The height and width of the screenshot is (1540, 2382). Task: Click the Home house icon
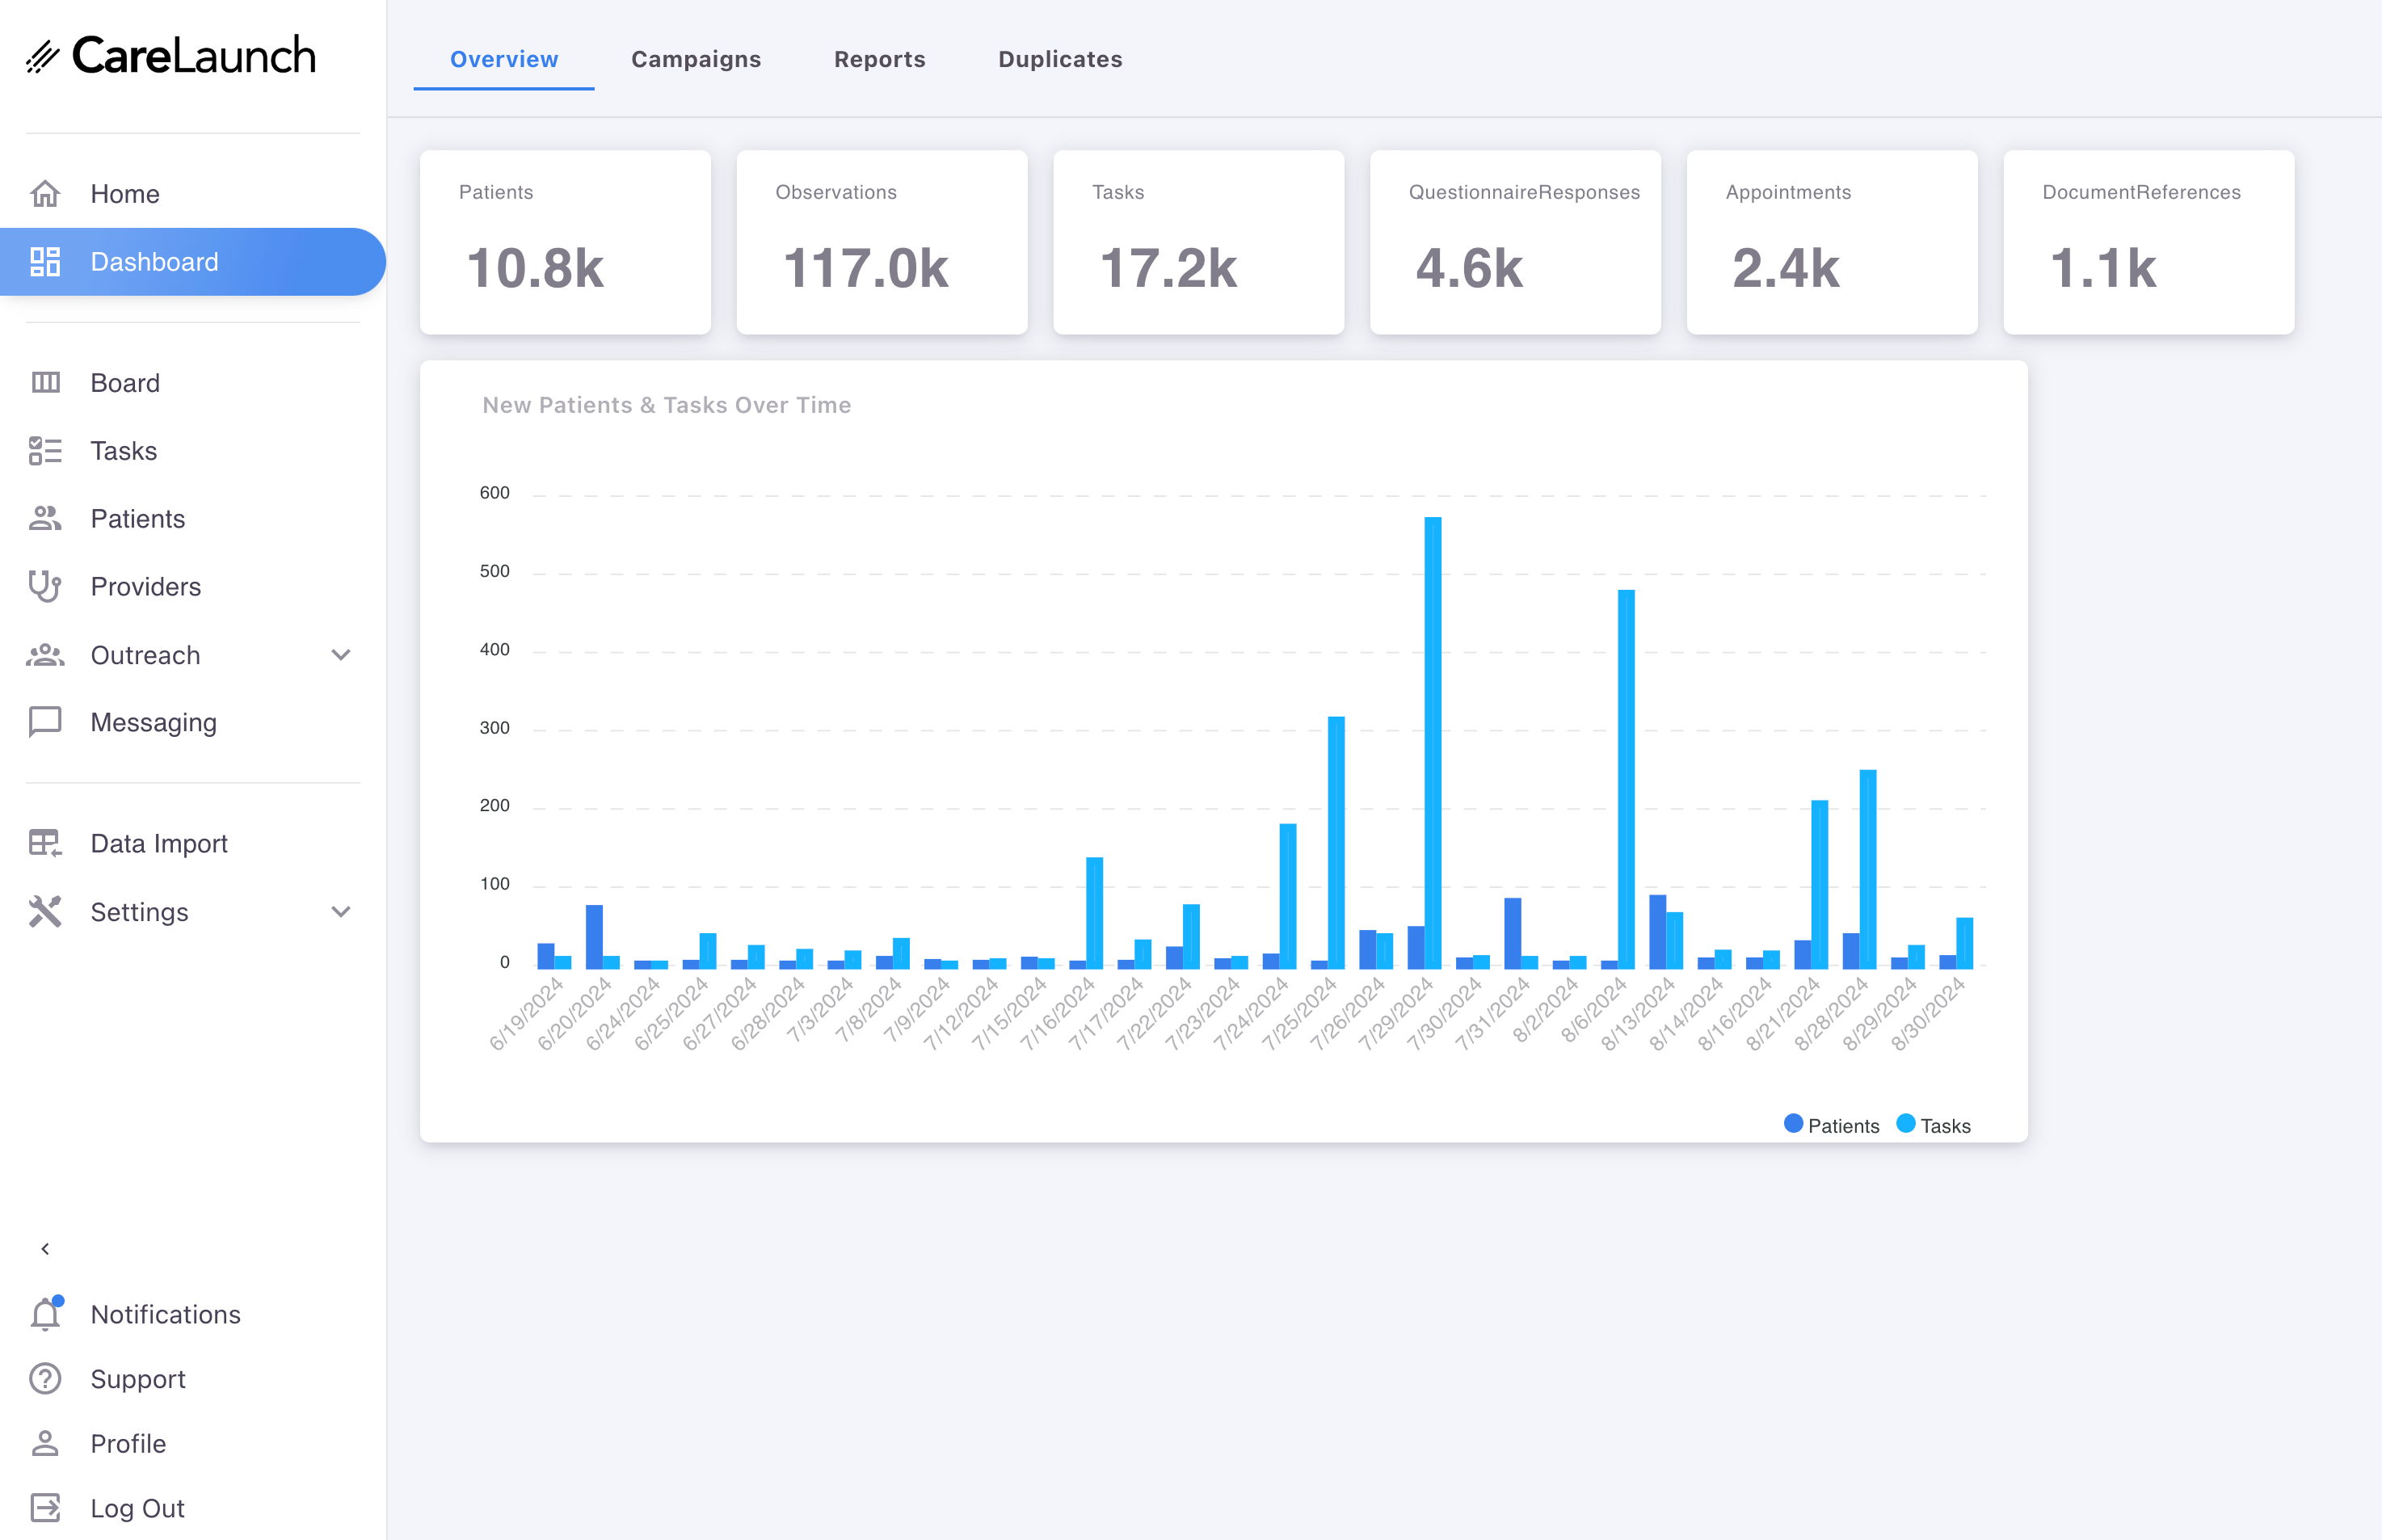(x=45, y=193)
